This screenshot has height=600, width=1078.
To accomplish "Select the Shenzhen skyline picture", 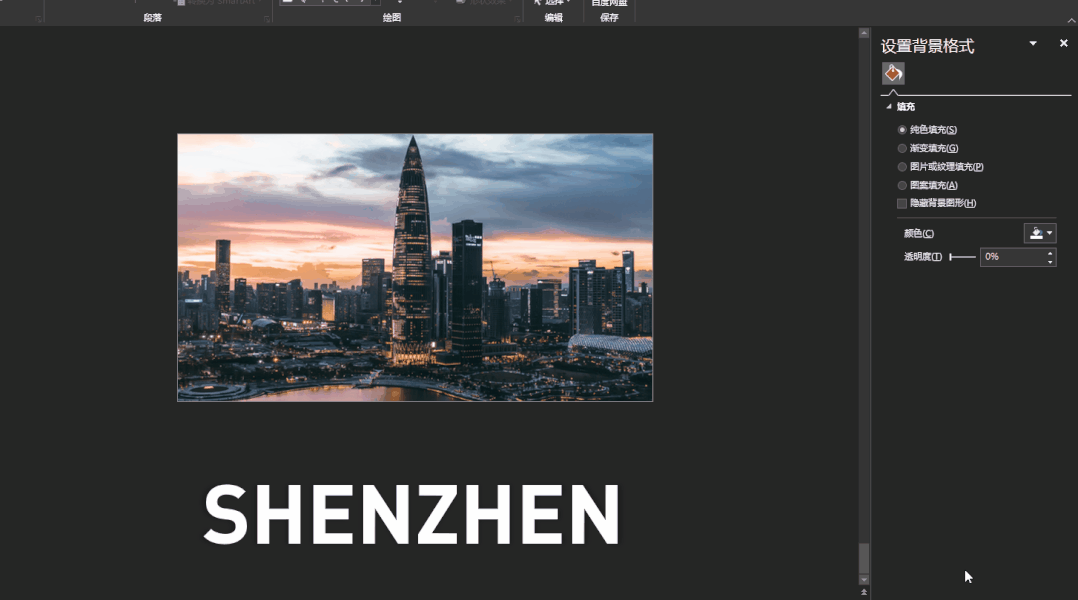I will (x=415, y=267).
